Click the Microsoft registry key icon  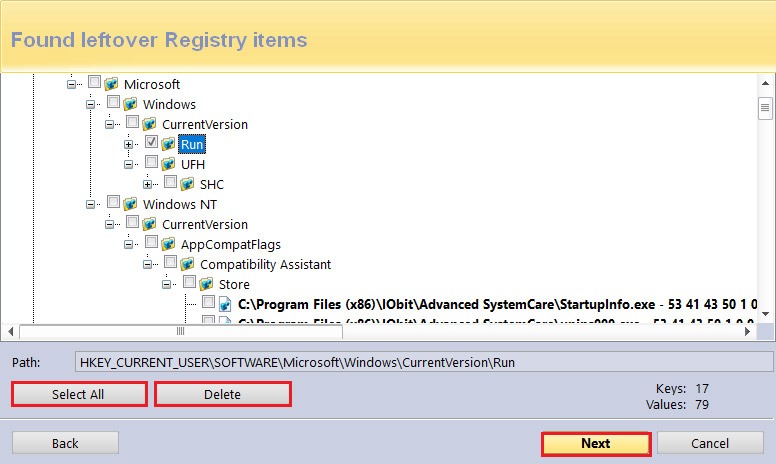pyautogui.click(x=111, y=84)
